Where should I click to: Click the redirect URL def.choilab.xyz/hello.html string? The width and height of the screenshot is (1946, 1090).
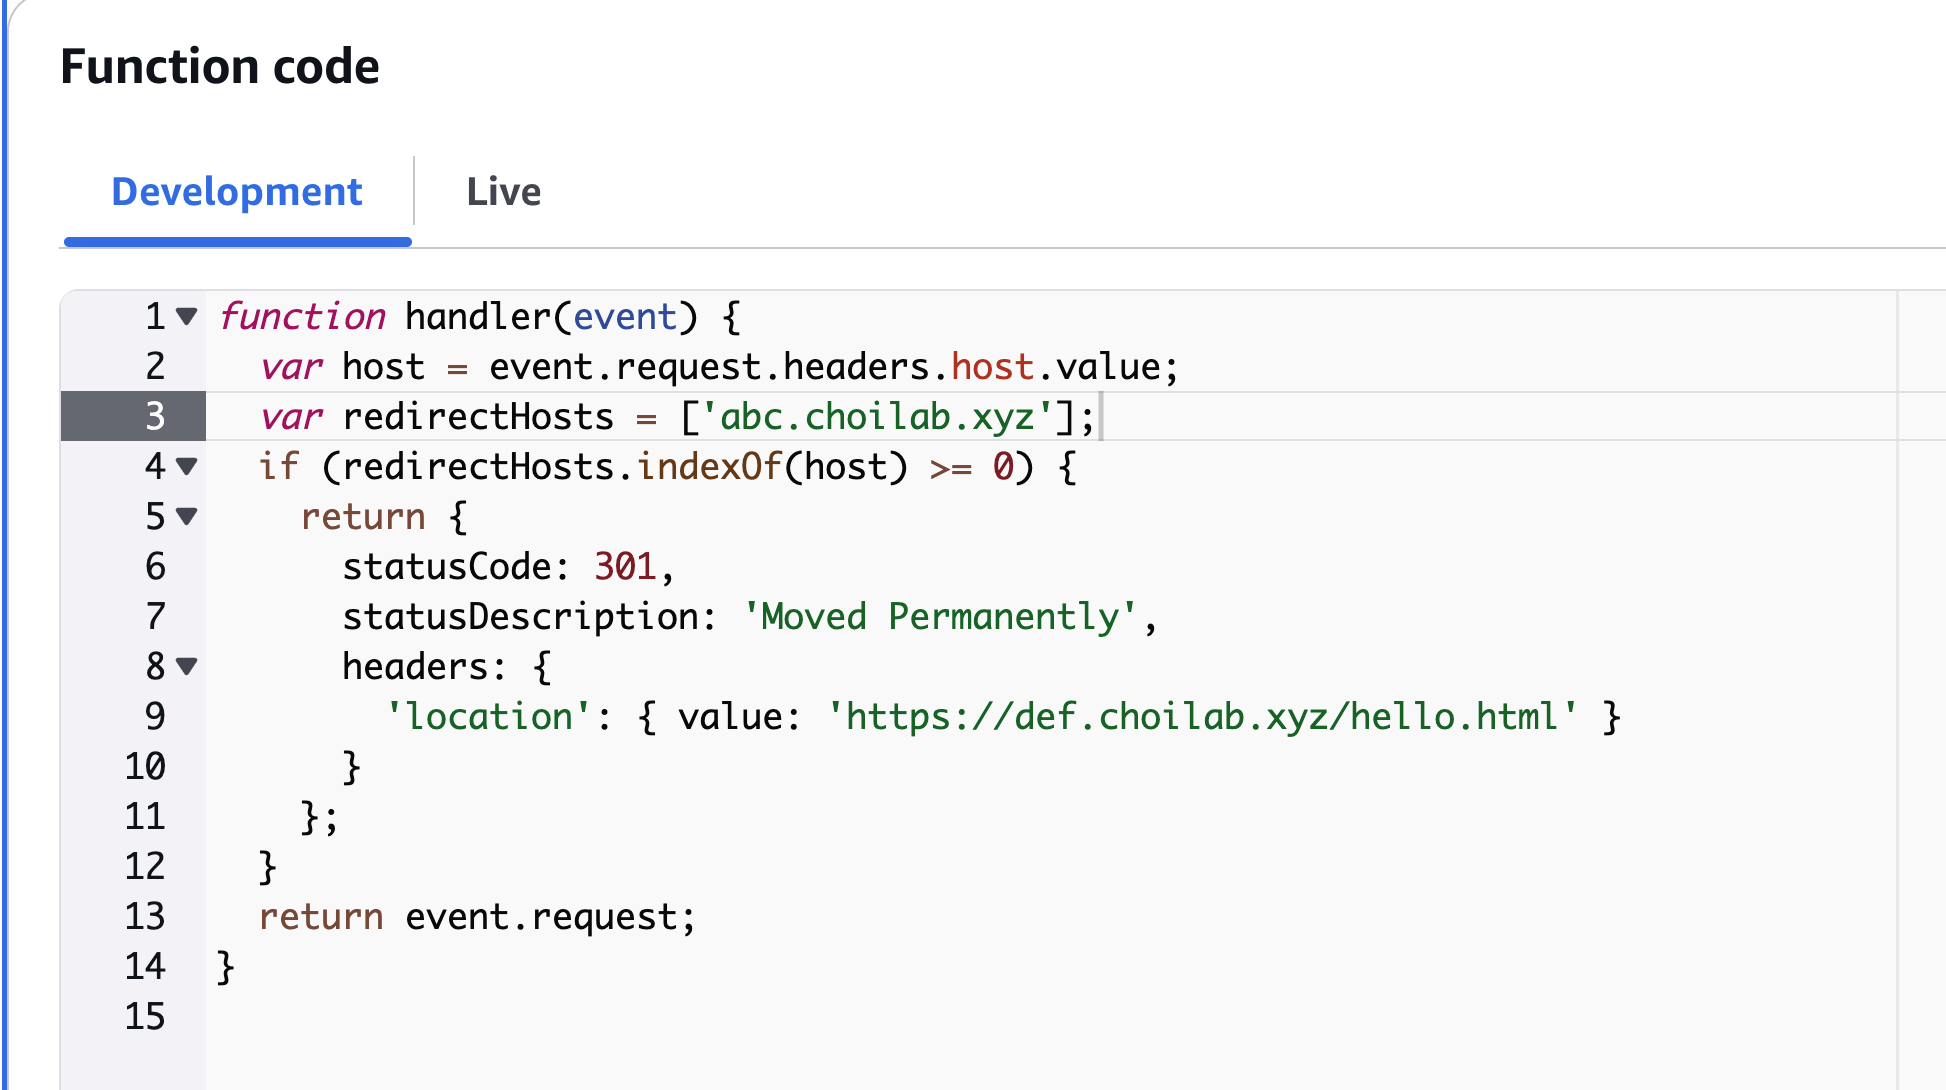point(1200,717)
